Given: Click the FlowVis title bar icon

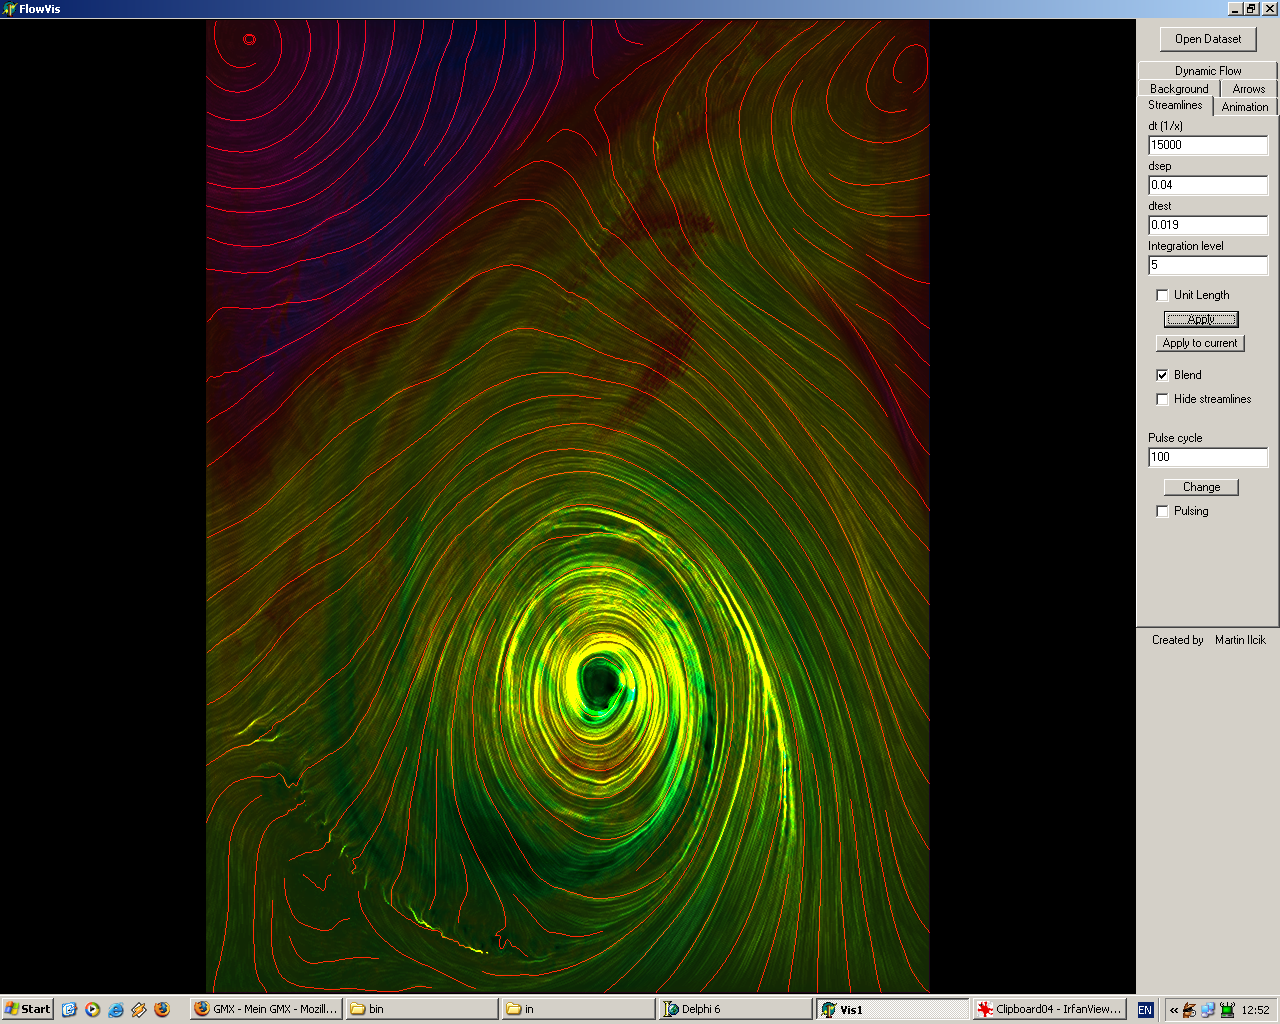Looking at the screenshot, I should point(9,9).
